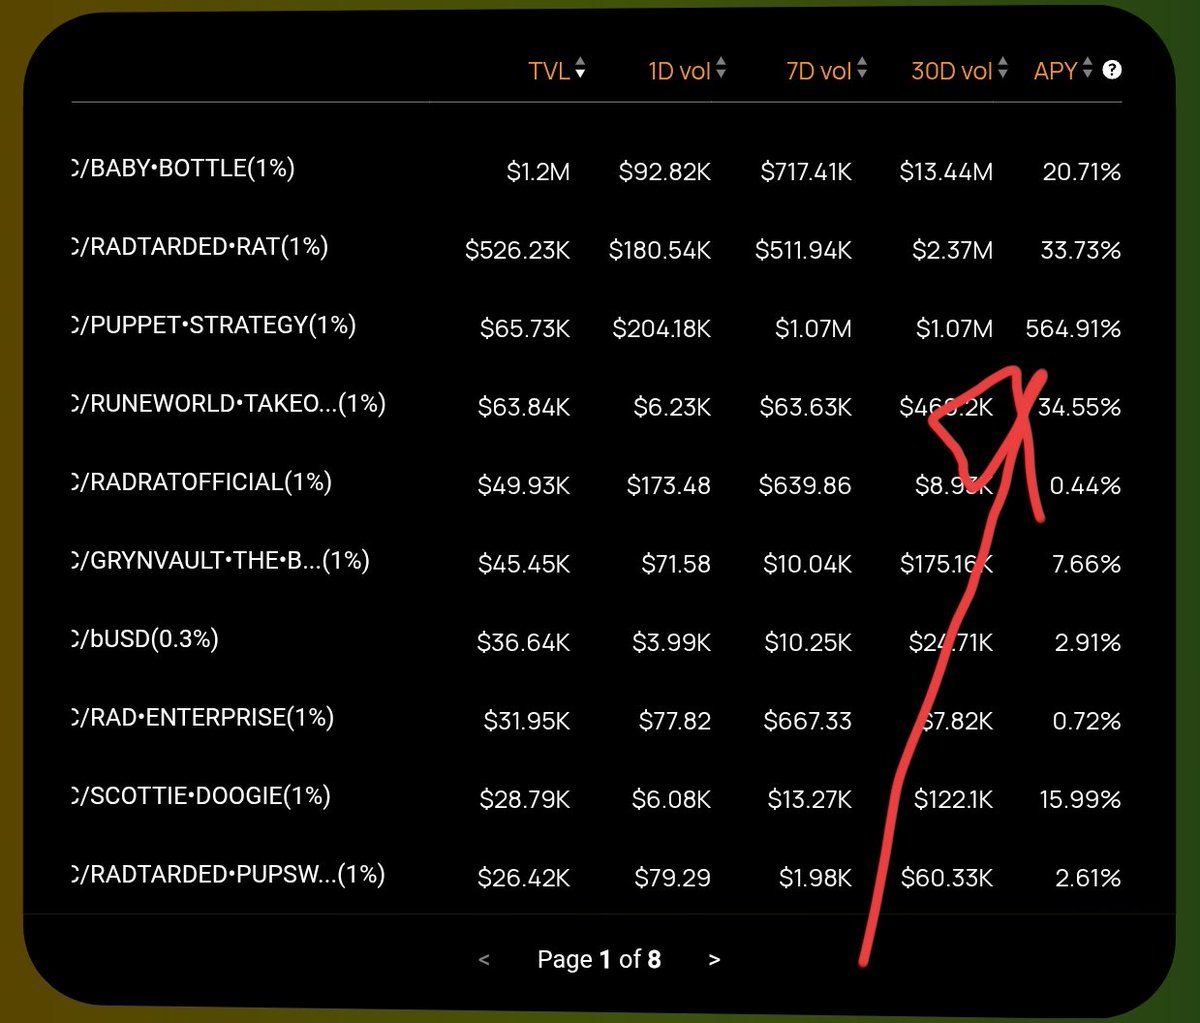The width and height of the screenshot is (1200, 1023).
Task: Click the $6.08K 1D volume cell
Action: [672, 800]
